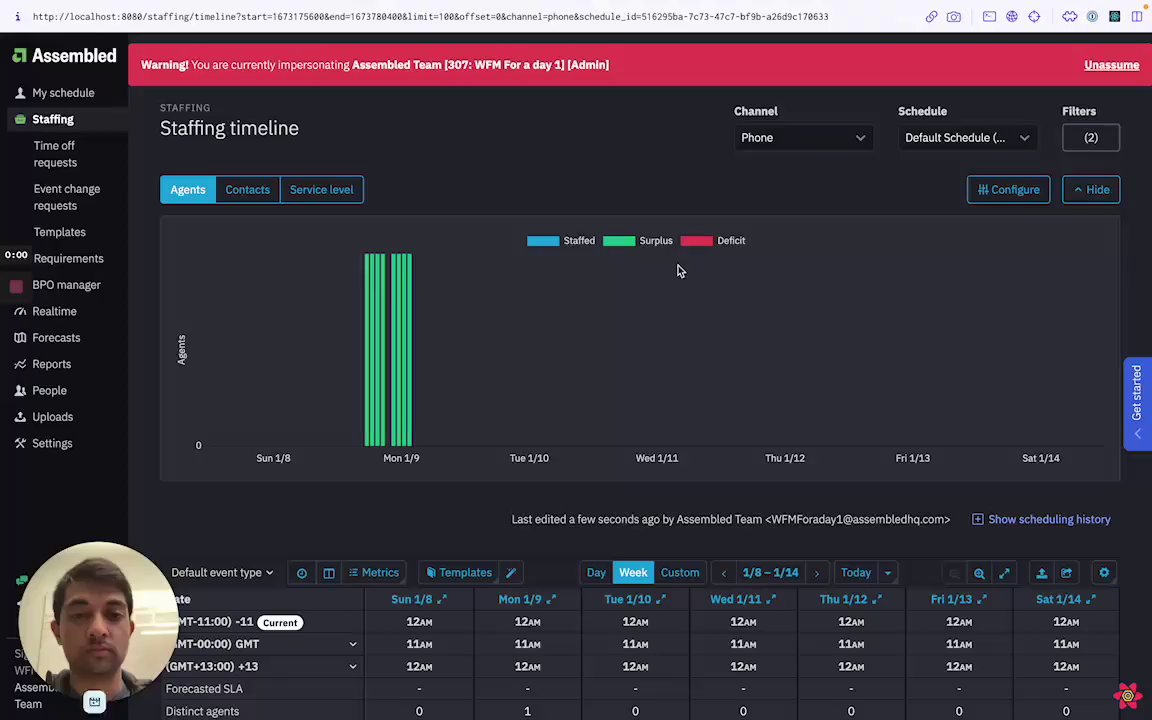Viewport: 1152px width, 720px height.
Task: Open the Realtime gauge icon in sidebar
Action: pos(20,312)
